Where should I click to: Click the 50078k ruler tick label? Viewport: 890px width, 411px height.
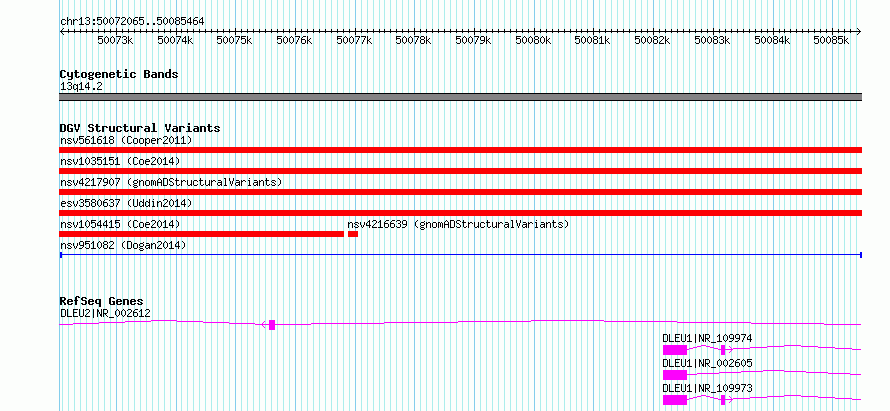414,40
